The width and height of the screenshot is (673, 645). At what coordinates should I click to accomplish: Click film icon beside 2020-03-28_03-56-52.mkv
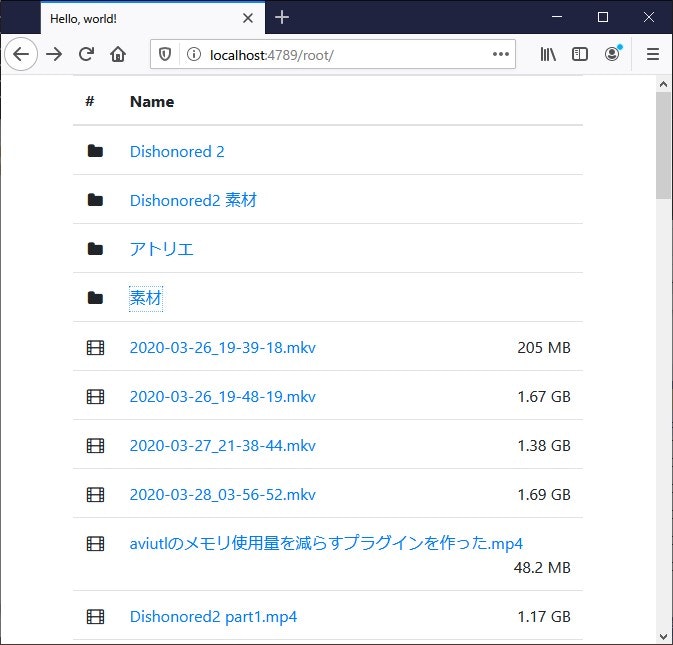(x=95, y=495)
